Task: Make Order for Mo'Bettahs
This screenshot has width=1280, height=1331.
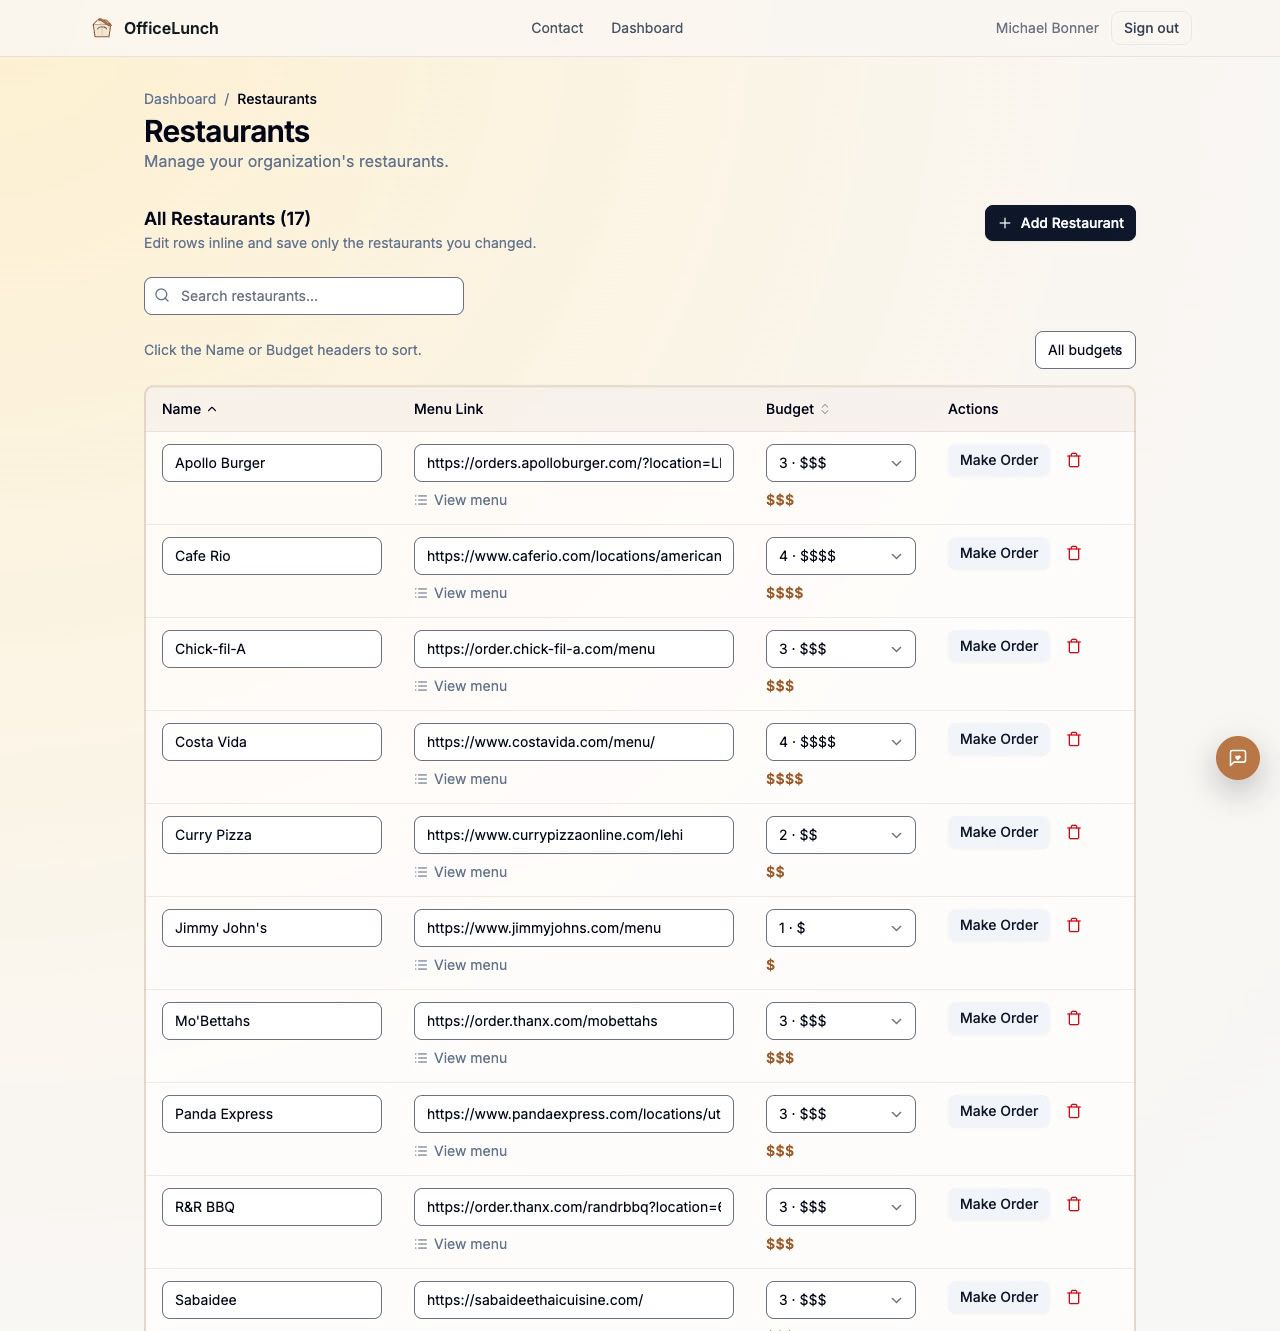Action: pos(999,1018)
